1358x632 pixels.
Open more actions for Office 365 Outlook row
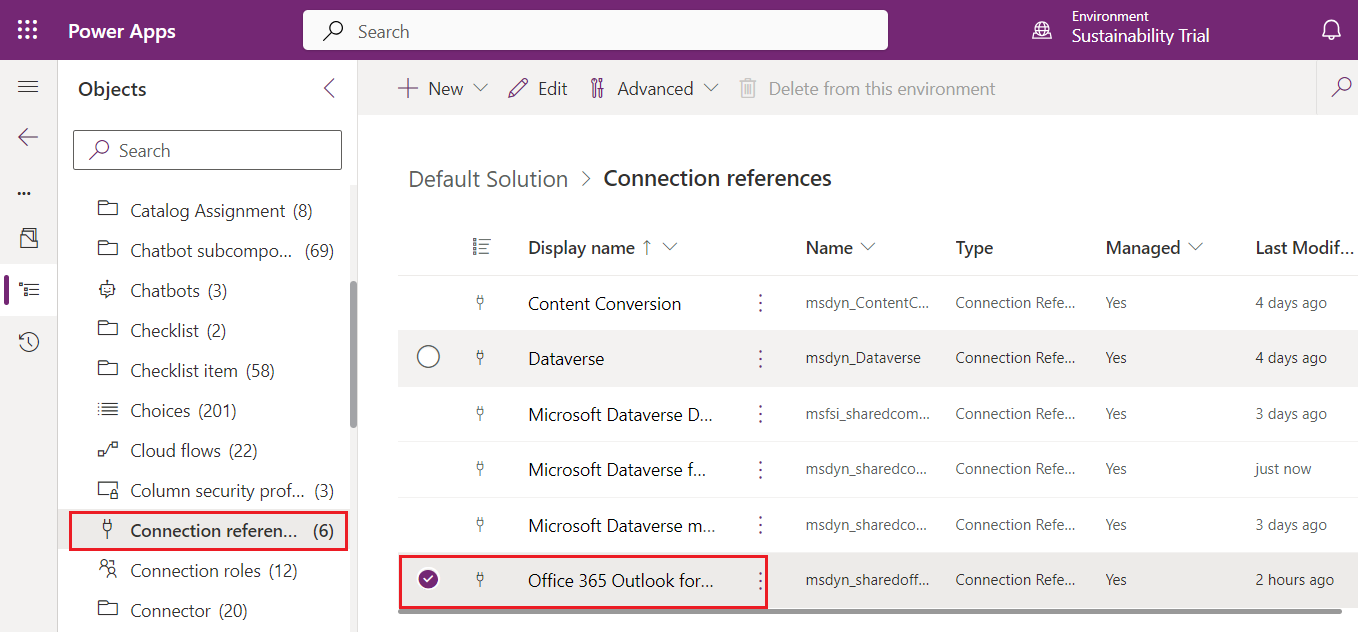(760, 580)
